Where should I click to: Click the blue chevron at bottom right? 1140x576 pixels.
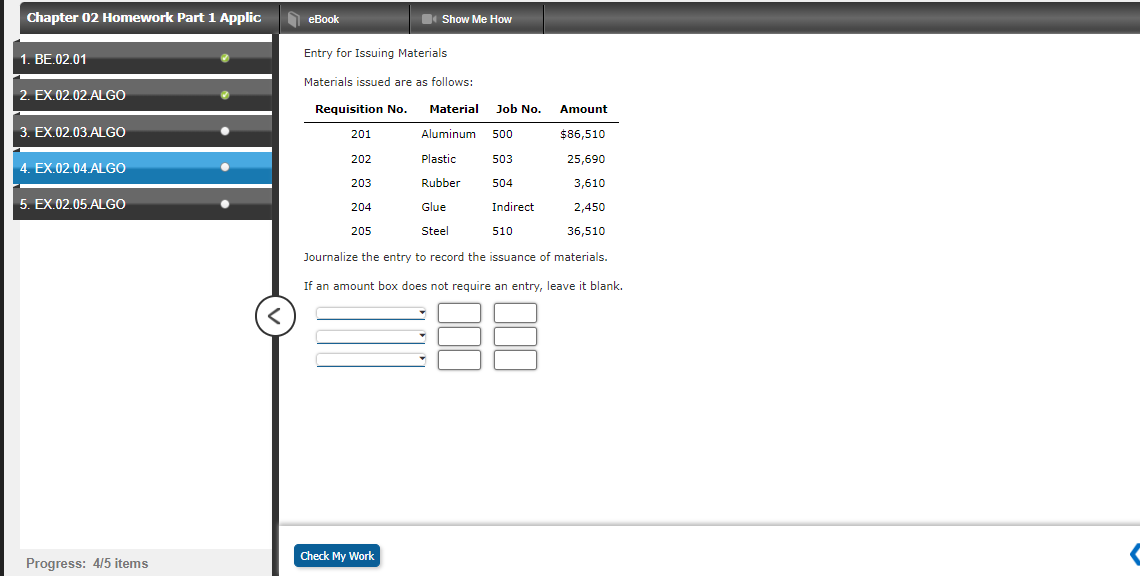click(1134, 553)
